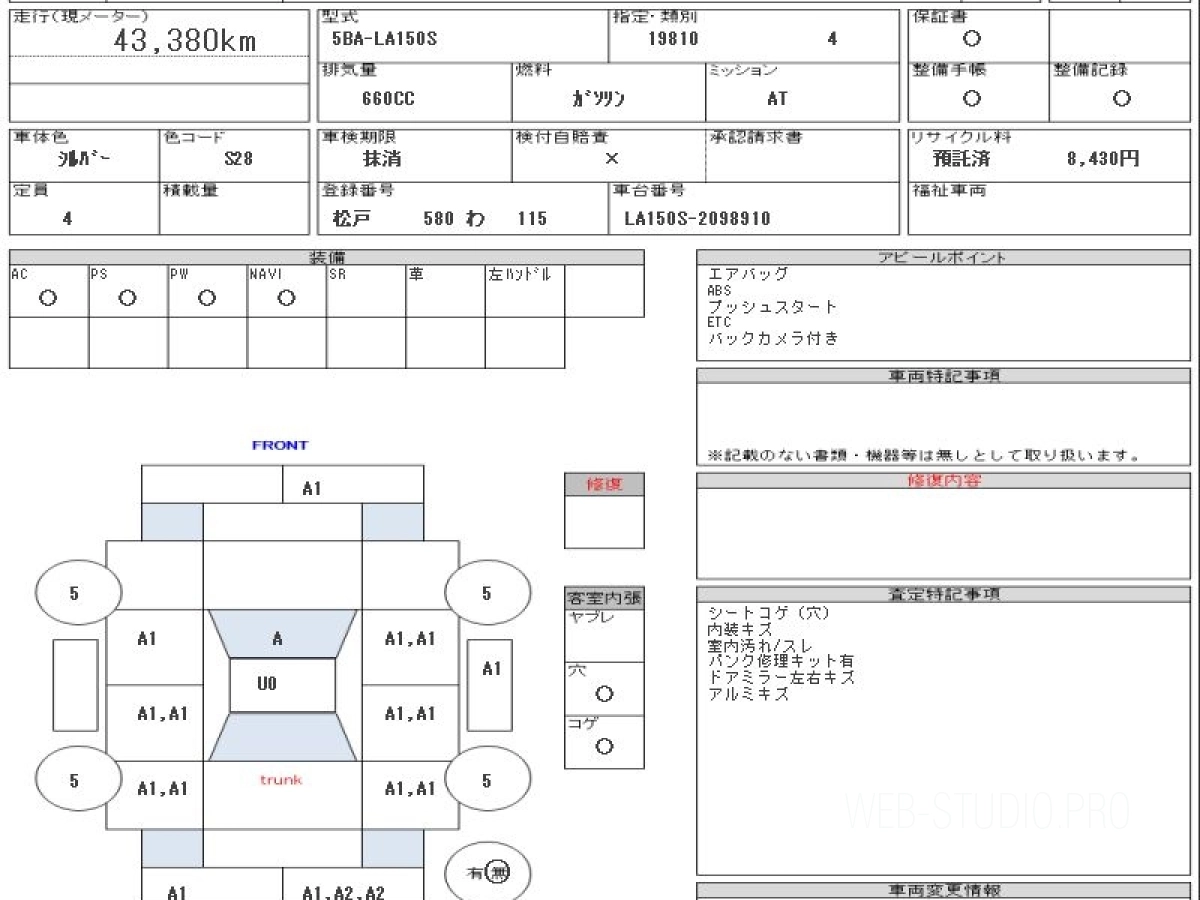Toggle the AC equipment circle
This screenshot has width=1200, height=900.
[x=47, y=297]
